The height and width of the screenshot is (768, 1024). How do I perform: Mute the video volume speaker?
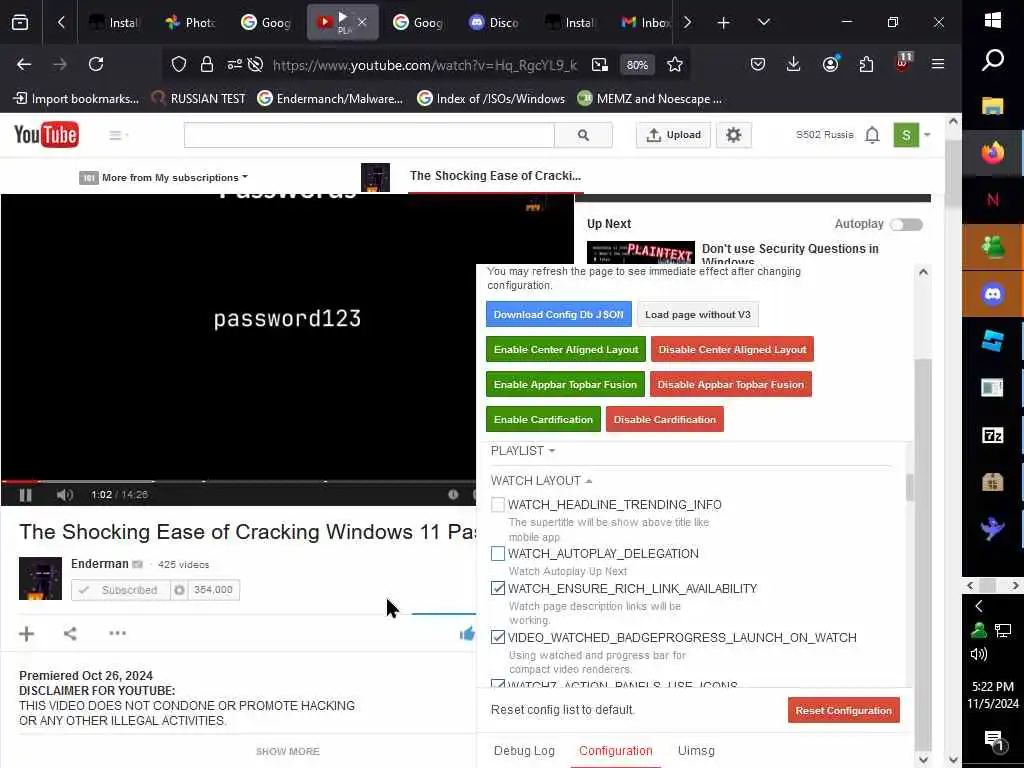(64, 495)
